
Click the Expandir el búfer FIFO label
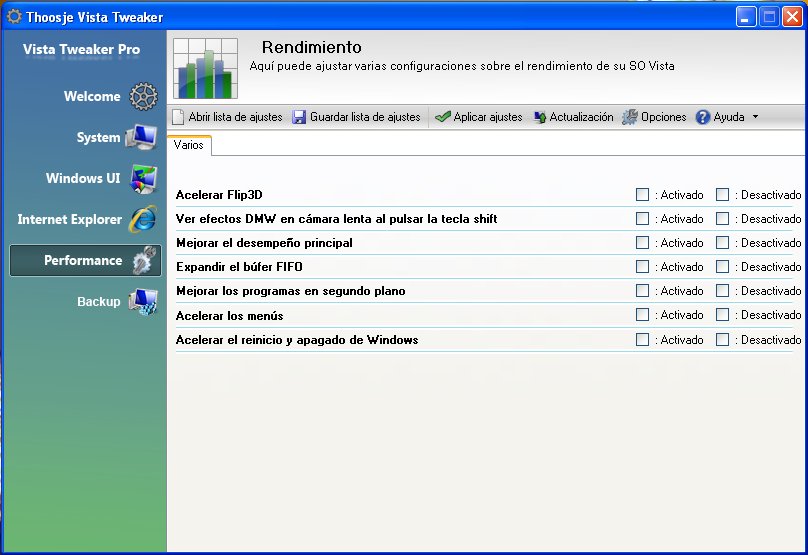[239, 267]
